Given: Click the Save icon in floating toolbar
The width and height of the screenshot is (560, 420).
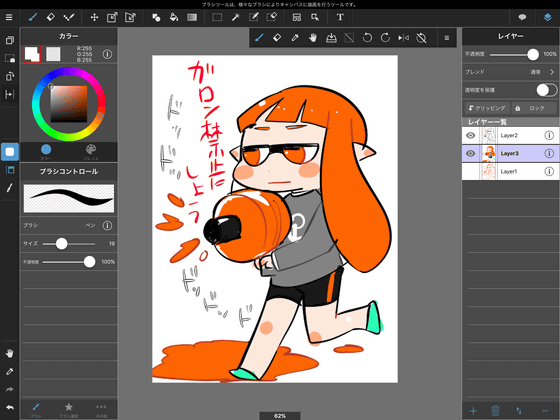Looking at the screenshot, I should pyautogui.click(x=331, y=38).
